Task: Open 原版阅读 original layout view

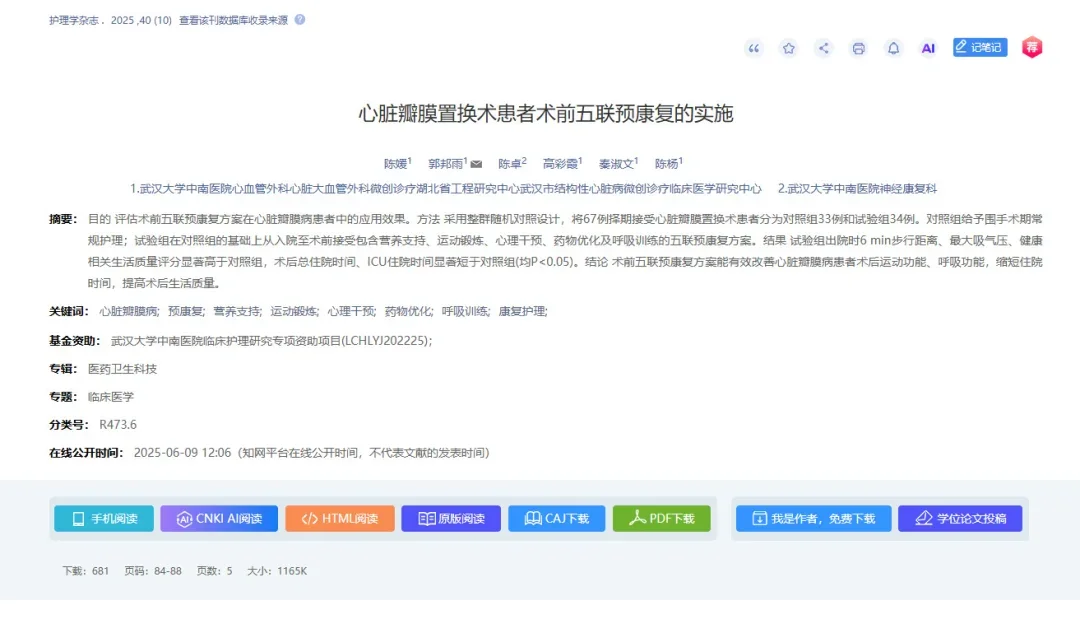Action: (x=451, y=518)
